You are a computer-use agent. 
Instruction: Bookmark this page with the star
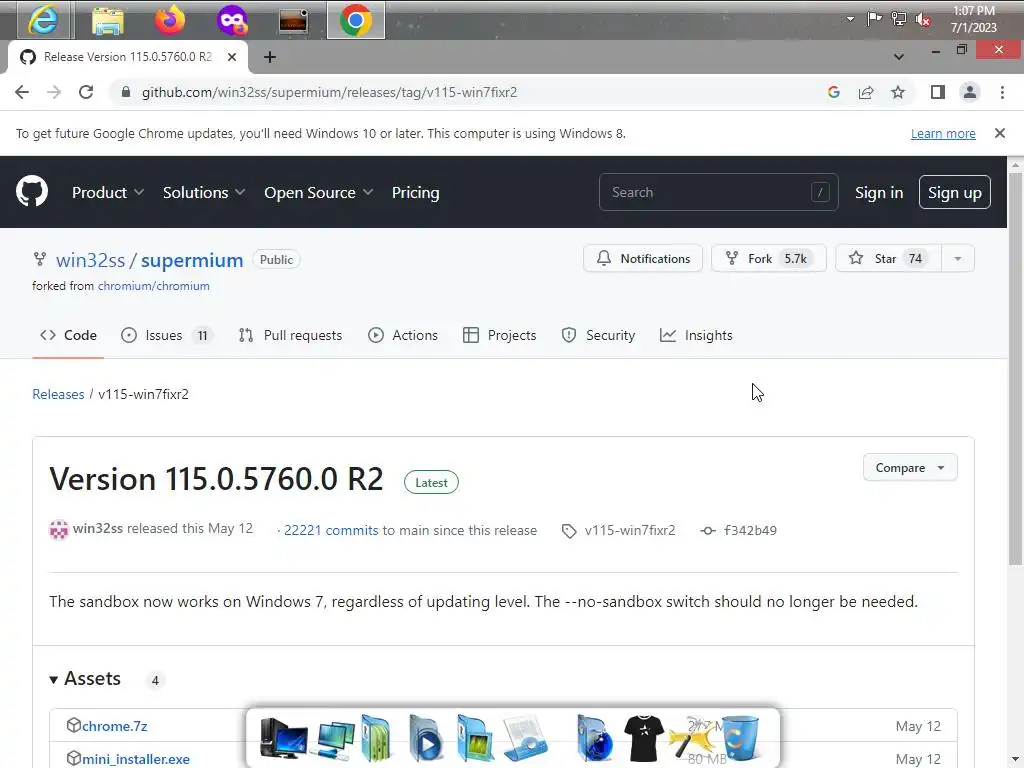(898, 92)
